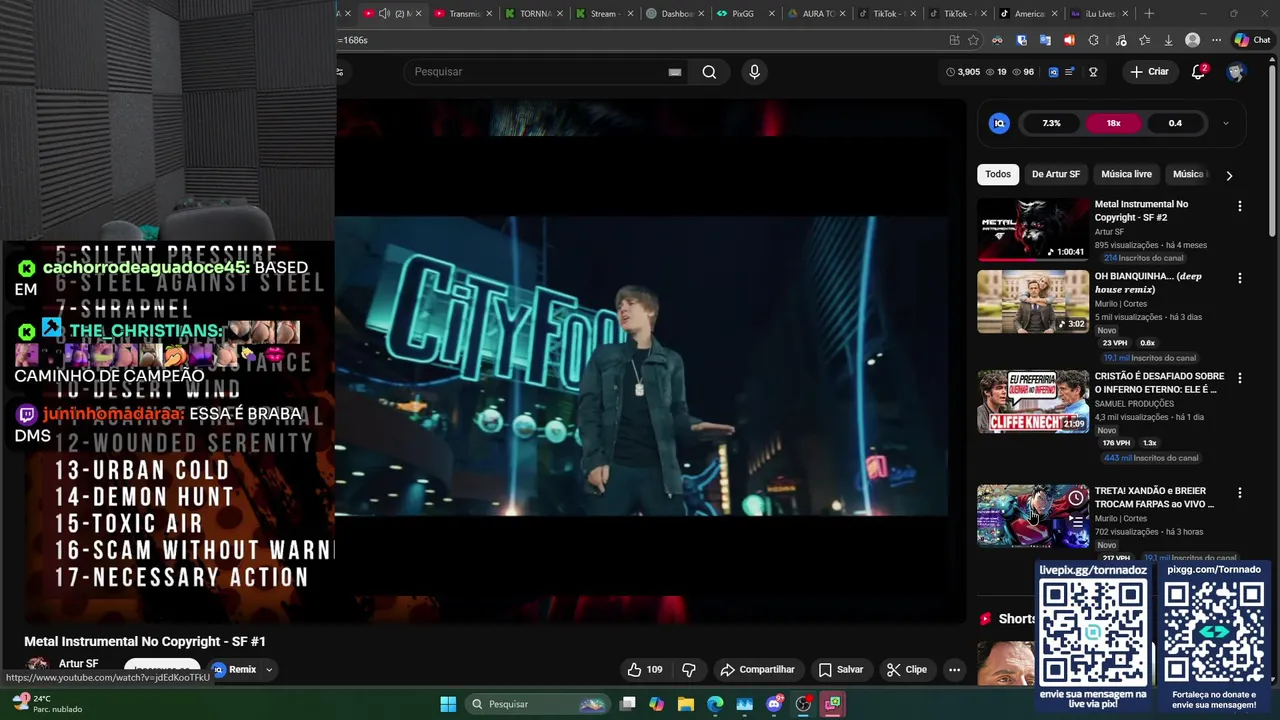Open options menu for OH BIANQUINHA video
The image size is (1280, 720).
(1240, 278)
